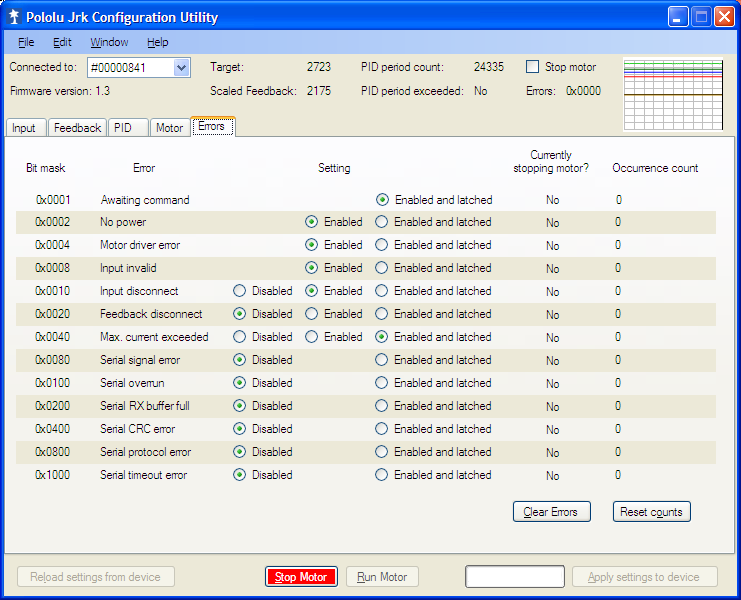Viewport: 741px width, 600px height.
Task: Select Disabled for Serial signal error
Action: (x=240, y=360)
